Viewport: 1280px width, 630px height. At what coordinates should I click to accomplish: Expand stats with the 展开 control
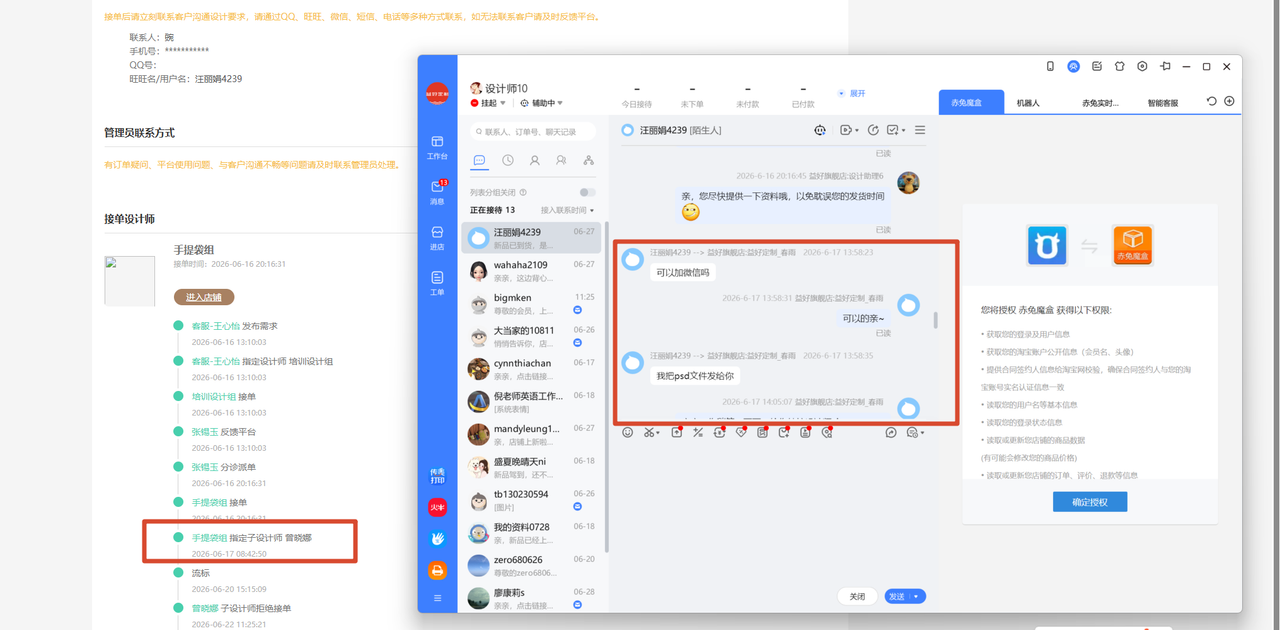point(852,93)
